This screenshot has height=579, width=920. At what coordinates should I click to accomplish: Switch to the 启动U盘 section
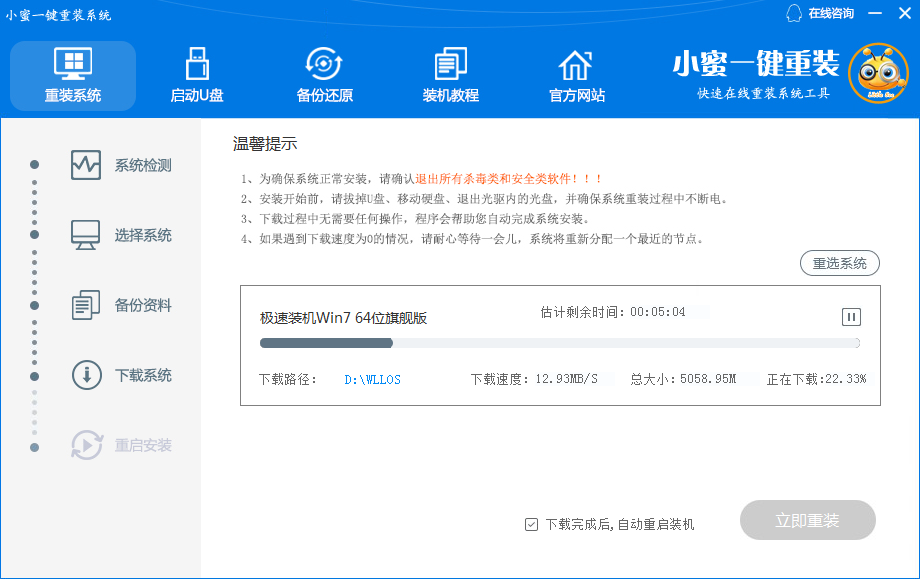pyautogui.click(x=197, y=65)
